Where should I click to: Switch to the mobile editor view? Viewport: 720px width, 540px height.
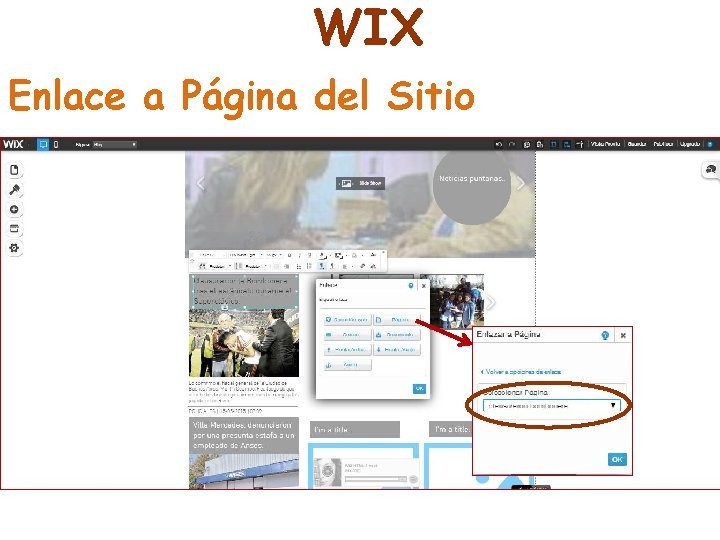pos(56,144)
